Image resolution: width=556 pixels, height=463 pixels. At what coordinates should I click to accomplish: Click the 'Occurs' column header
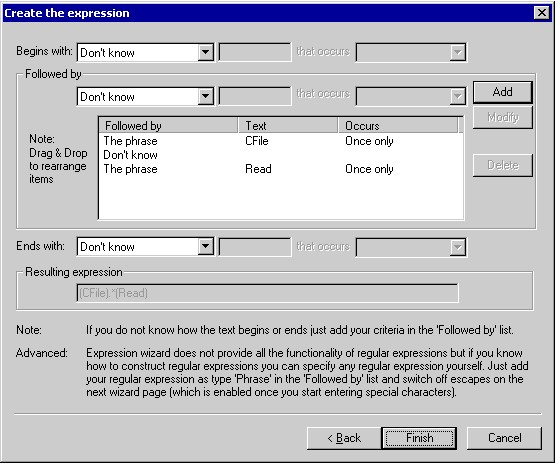(x=398, y=125)
